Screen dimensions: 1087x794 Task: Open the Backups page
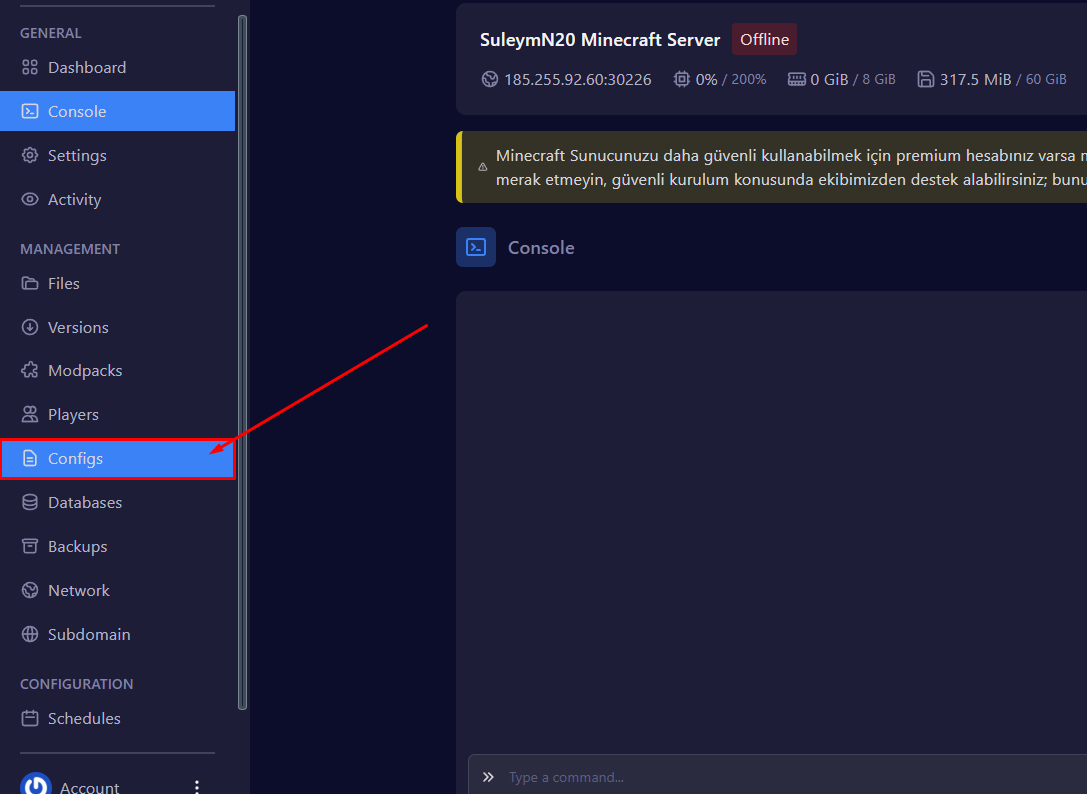click(117, 546)
